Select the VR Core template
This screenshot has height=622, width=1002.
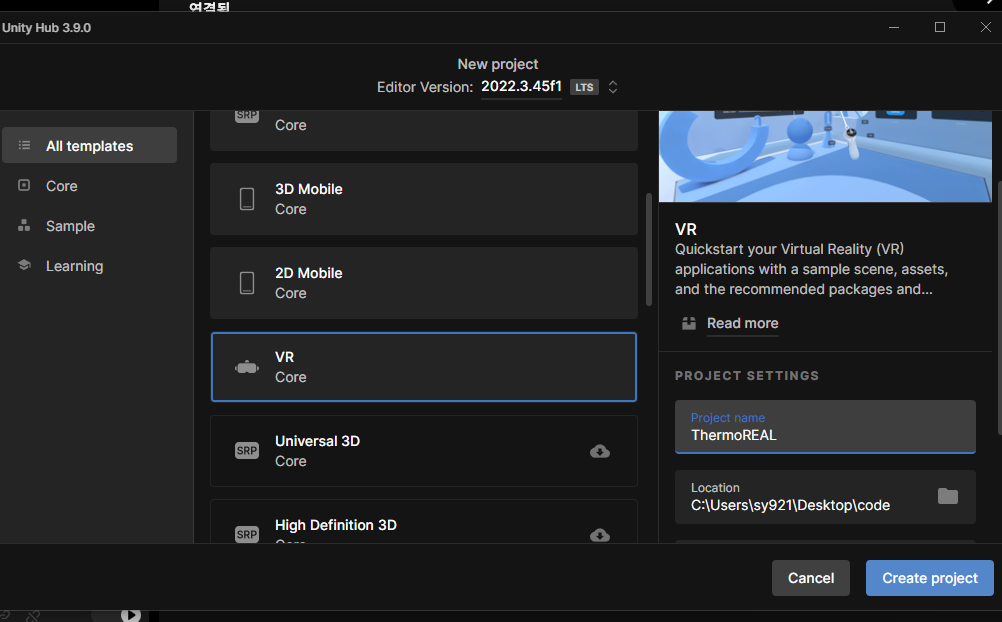pyautogui.click(x=424, y=367)
